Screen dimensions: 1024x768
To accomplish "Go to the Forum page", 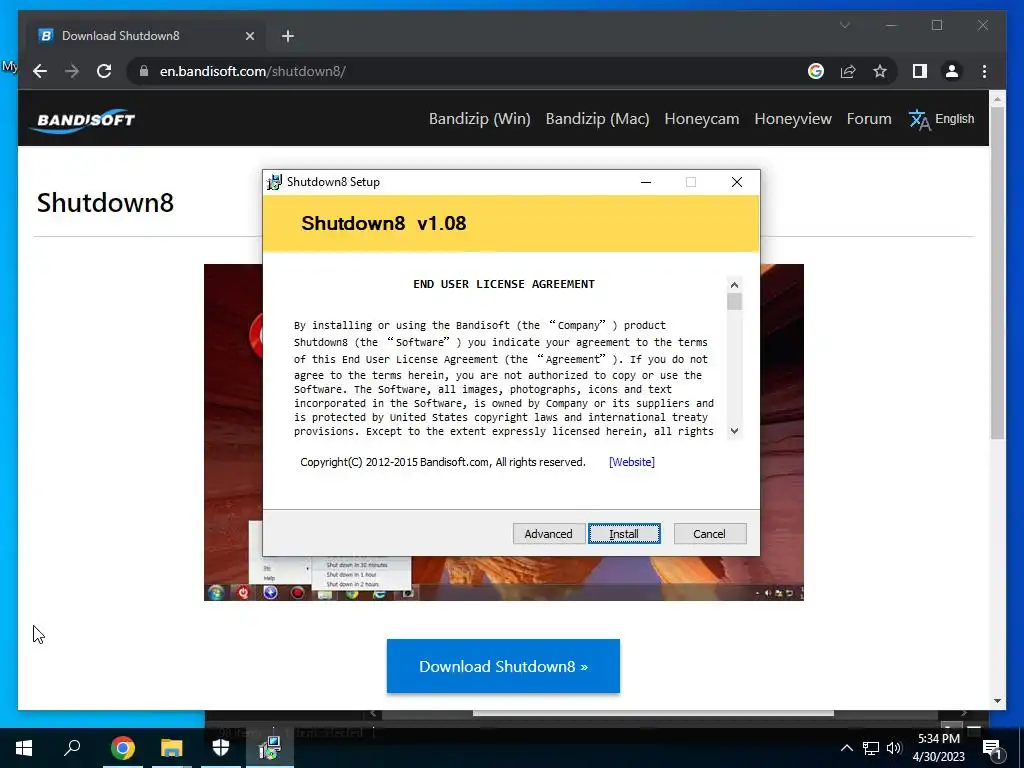I will [869, 119].
